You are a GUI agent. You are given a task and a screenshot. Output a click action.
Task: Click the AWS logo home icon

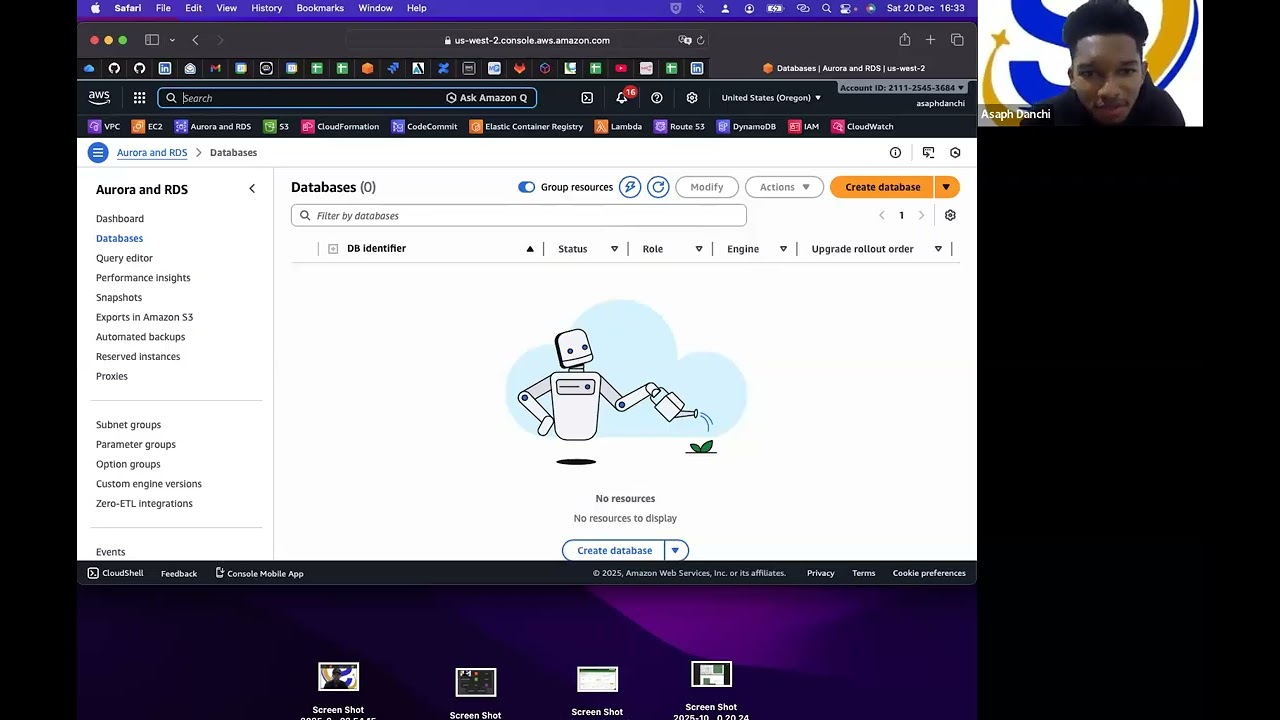[x=99, y=98]
